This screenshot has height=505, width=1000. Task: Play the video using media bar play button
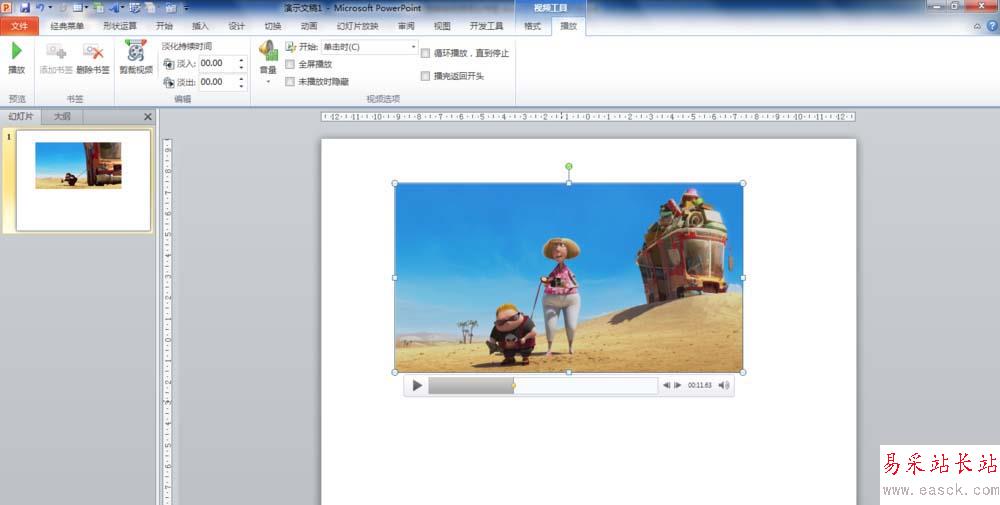(416, 385)
